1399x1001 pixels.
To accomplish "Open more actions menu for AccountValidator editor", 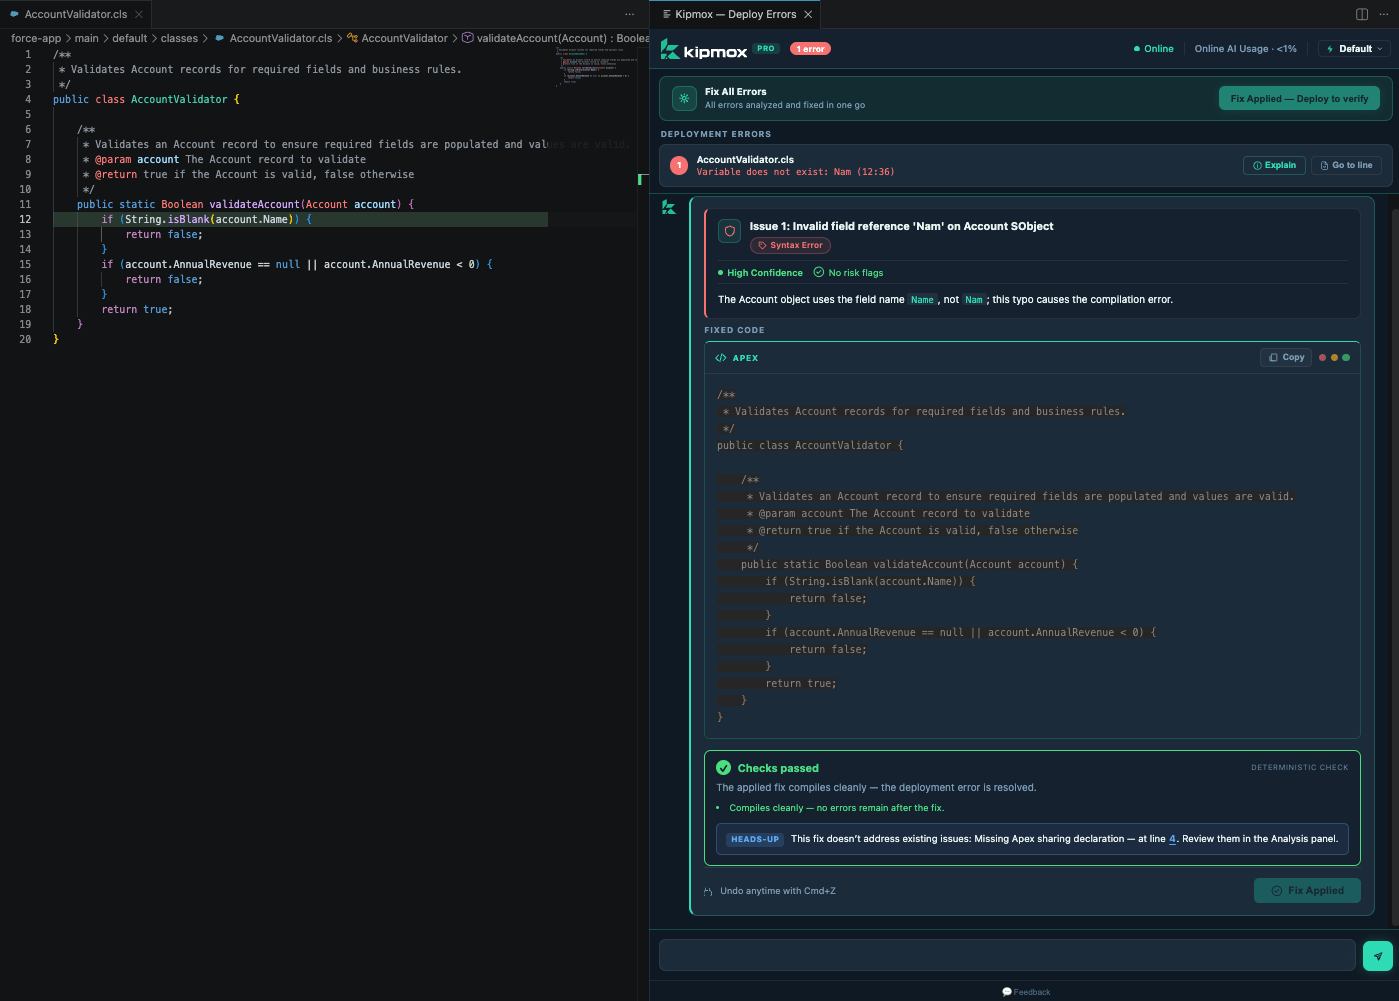I will (x=629, y=14).
